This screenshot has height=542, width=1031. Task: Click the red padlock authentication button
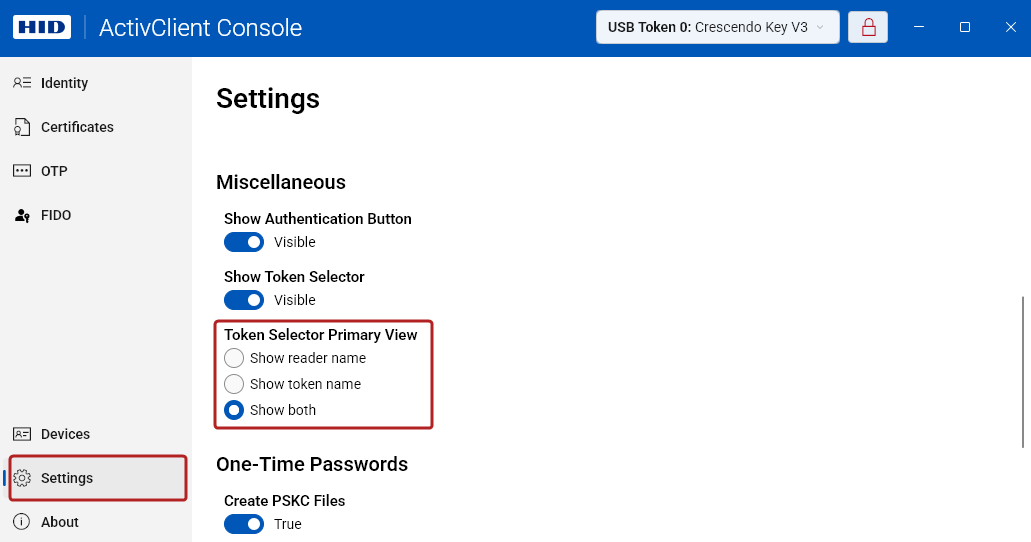point(868,27)
